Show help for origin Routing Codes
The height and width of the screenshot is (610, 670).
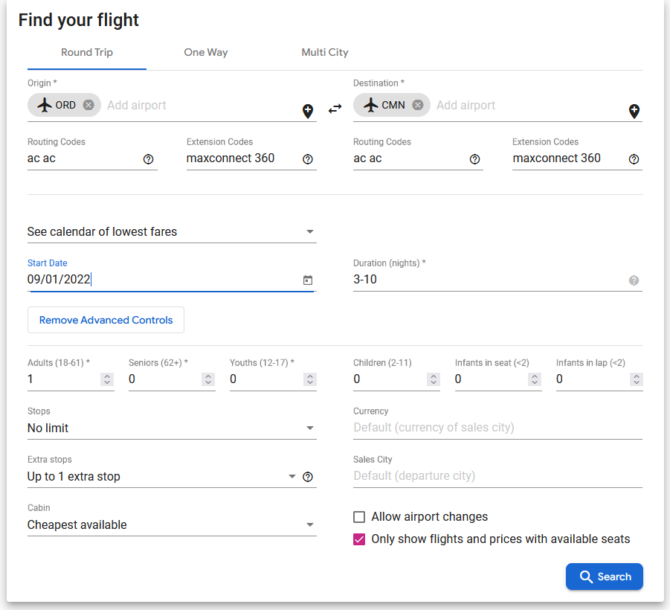tap(148, 159)
